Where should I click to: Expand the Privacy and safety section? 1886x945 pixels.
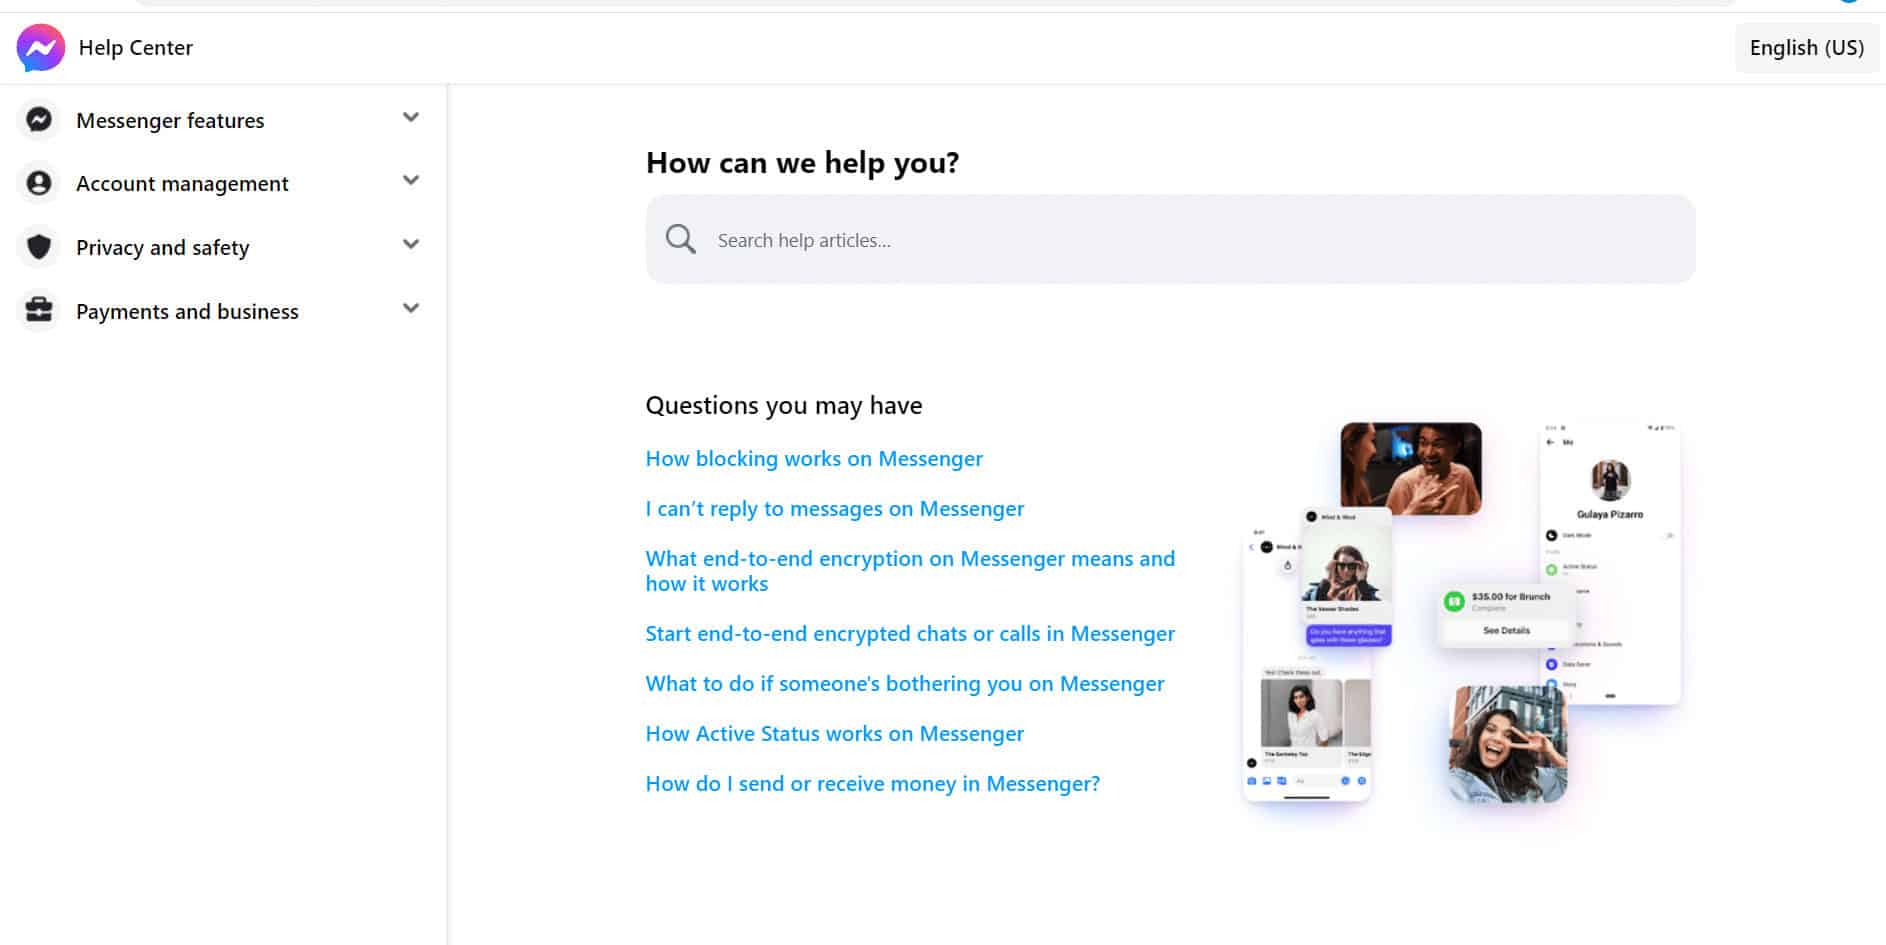(410, 244)
